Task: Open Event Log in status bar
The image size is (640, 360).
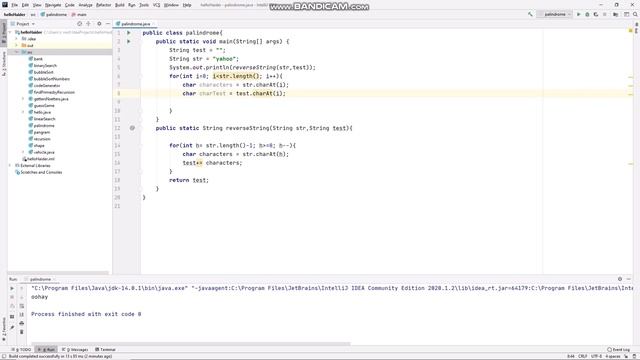Action: pos(618,350)
